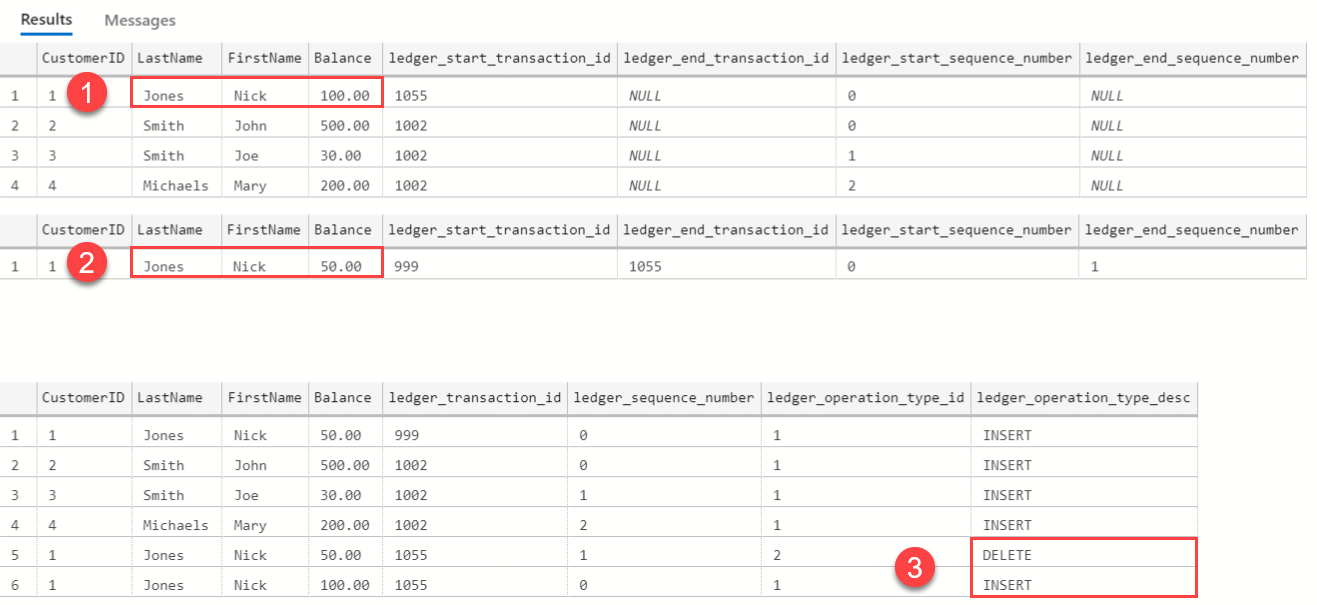Click row selector 4 beside Michaels Mary
The image size is (1317, 605).
(x=17, y=185)
